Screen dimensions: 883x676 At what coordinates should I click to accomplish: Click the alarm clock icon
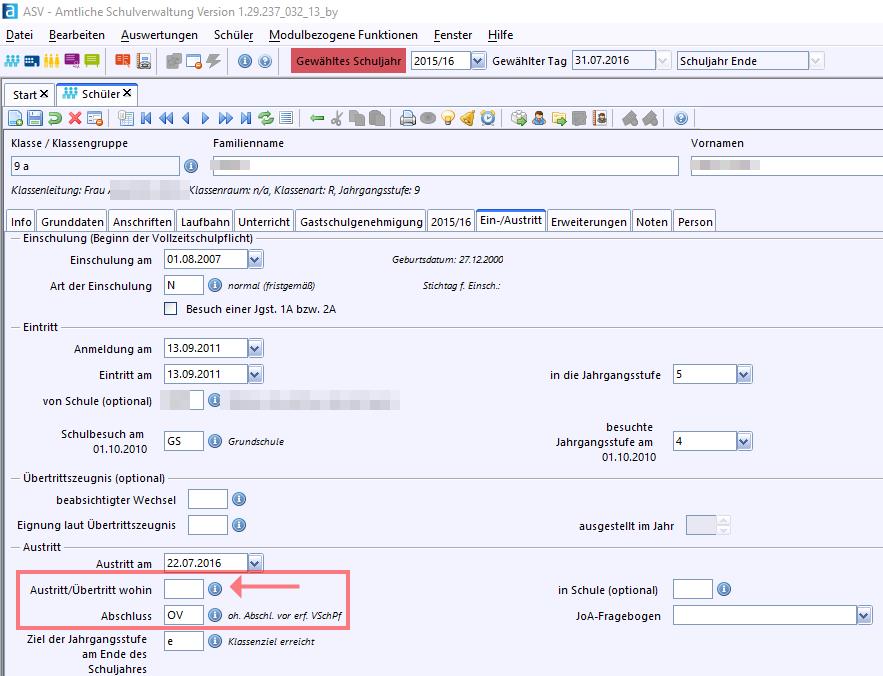[488, 118]
